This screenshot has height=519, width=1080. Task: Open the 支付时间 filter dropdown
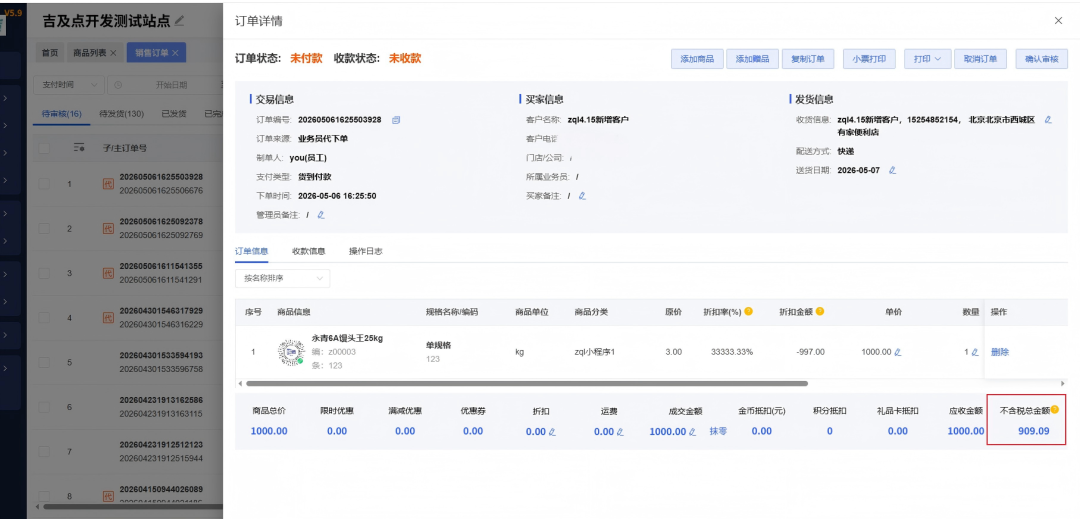[x=69, y=85]
